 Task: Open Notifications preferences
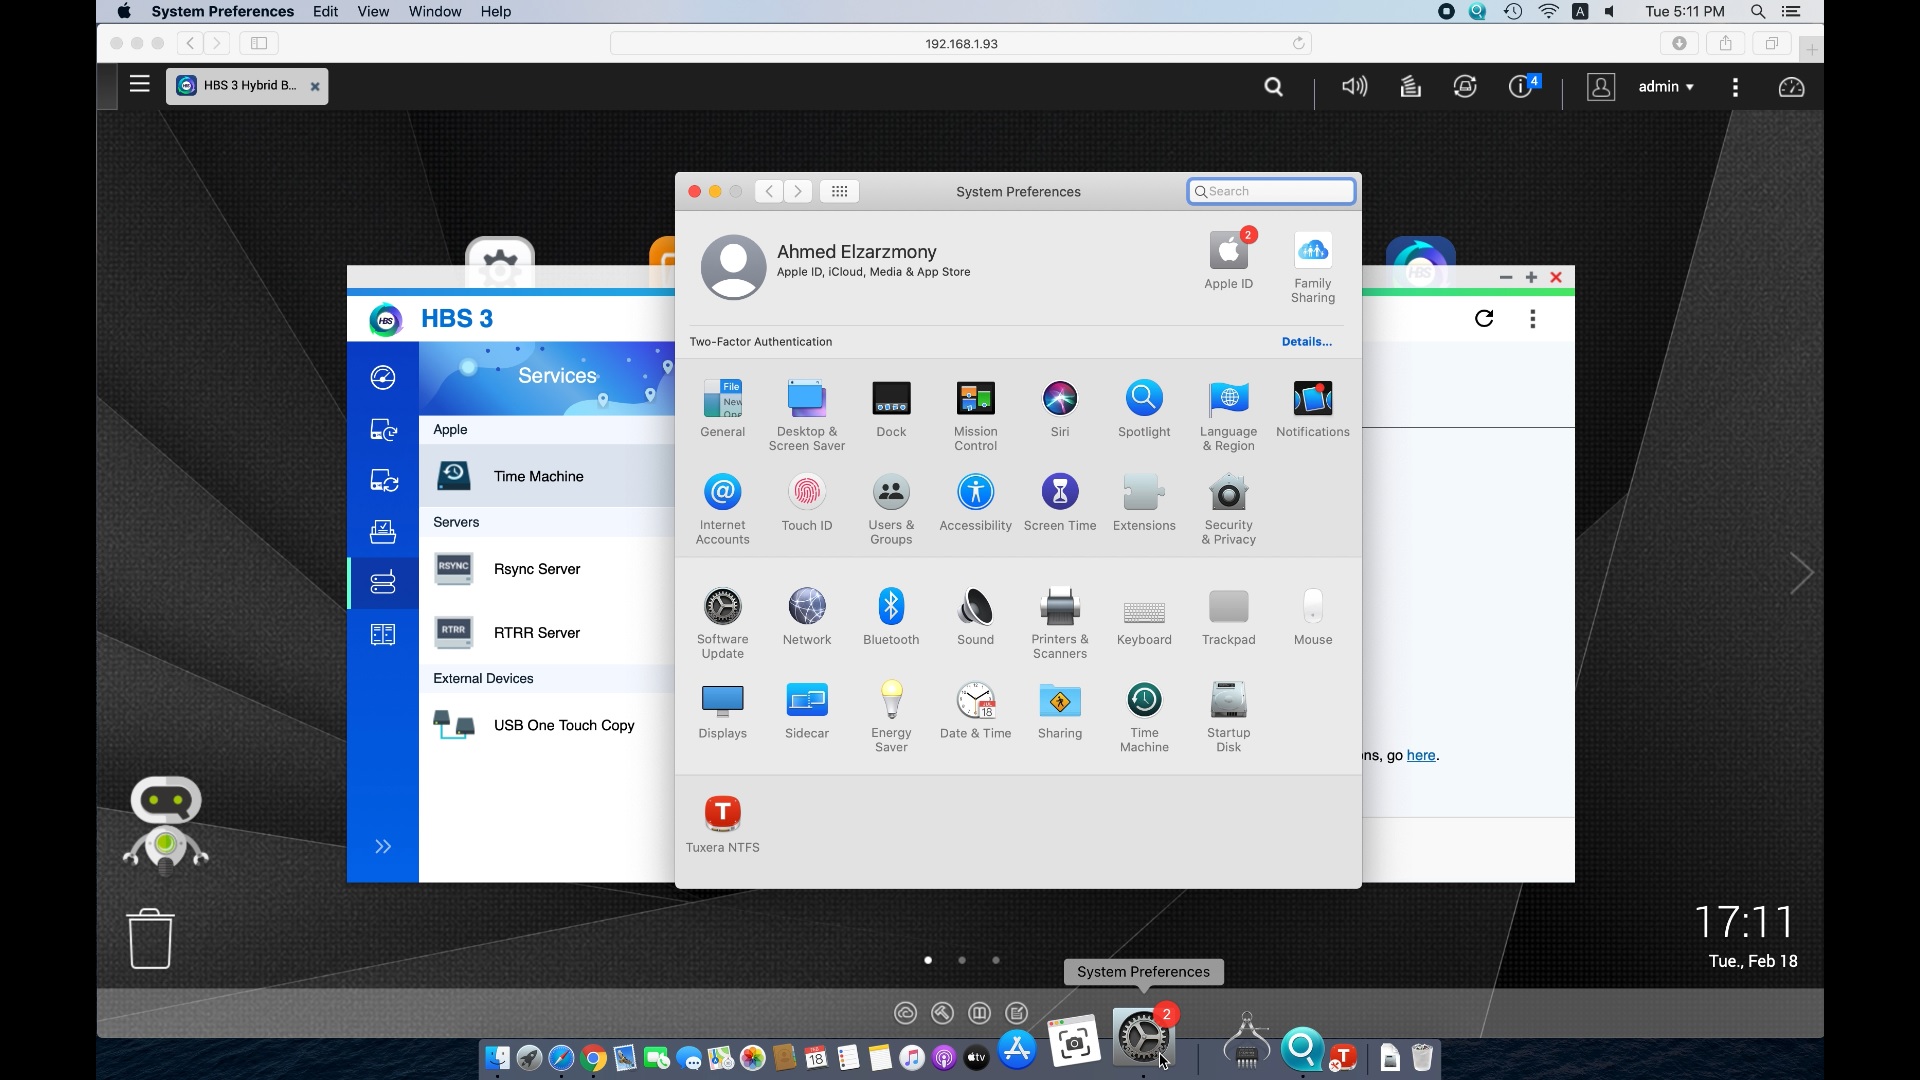click(1313, 409)
